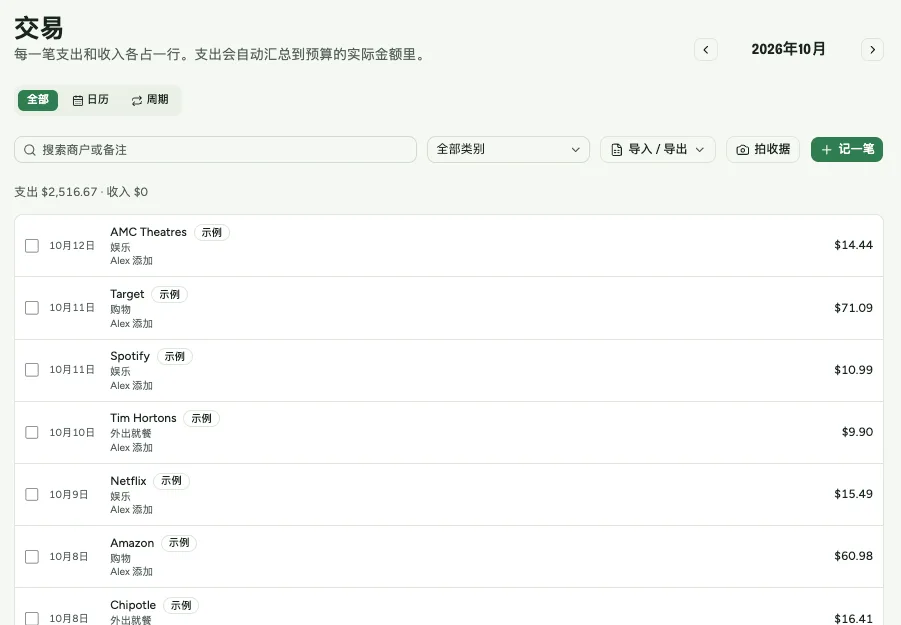Click the 示例 badge next to Amazon
901x625 pixels.
pos(179,542)
